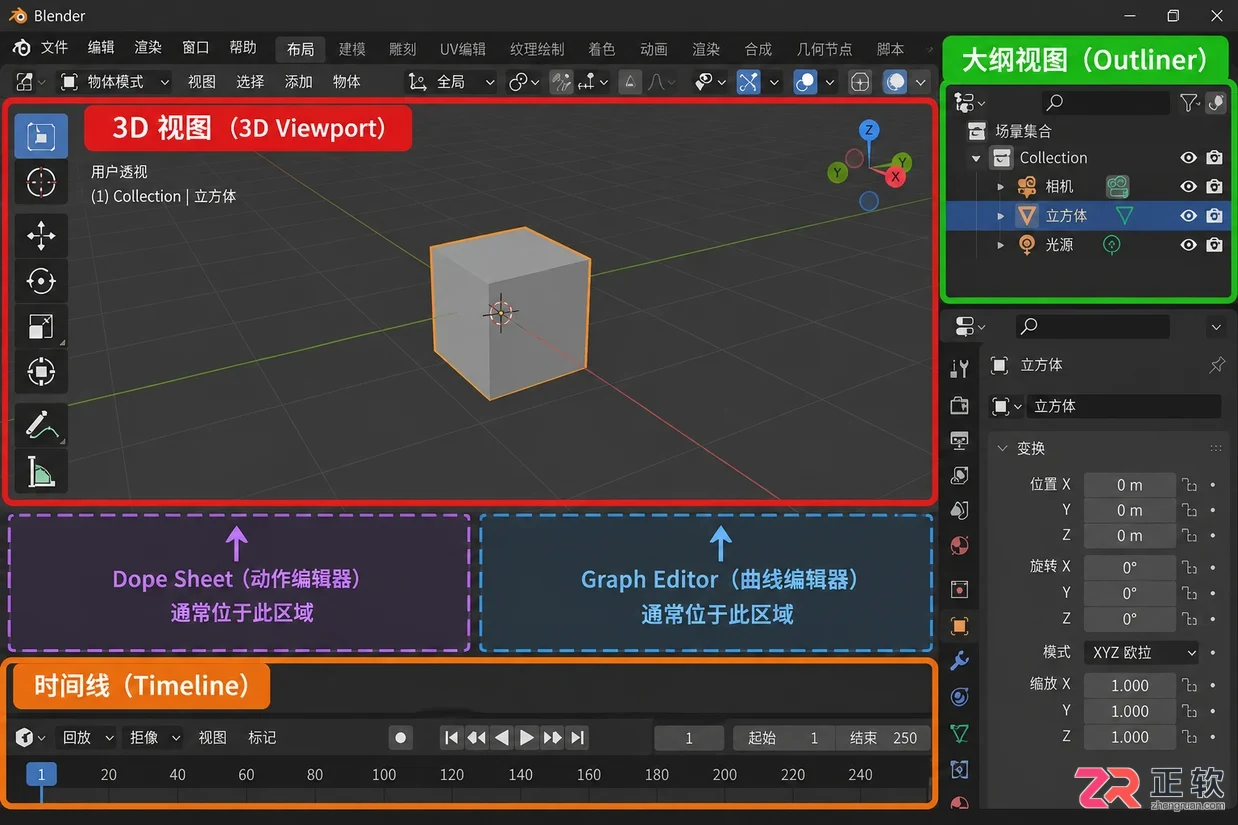The height and width of the screenshot is (825, 1238).
Task: Click frame 100 on the timeline ruler
Action: [384, 775]
